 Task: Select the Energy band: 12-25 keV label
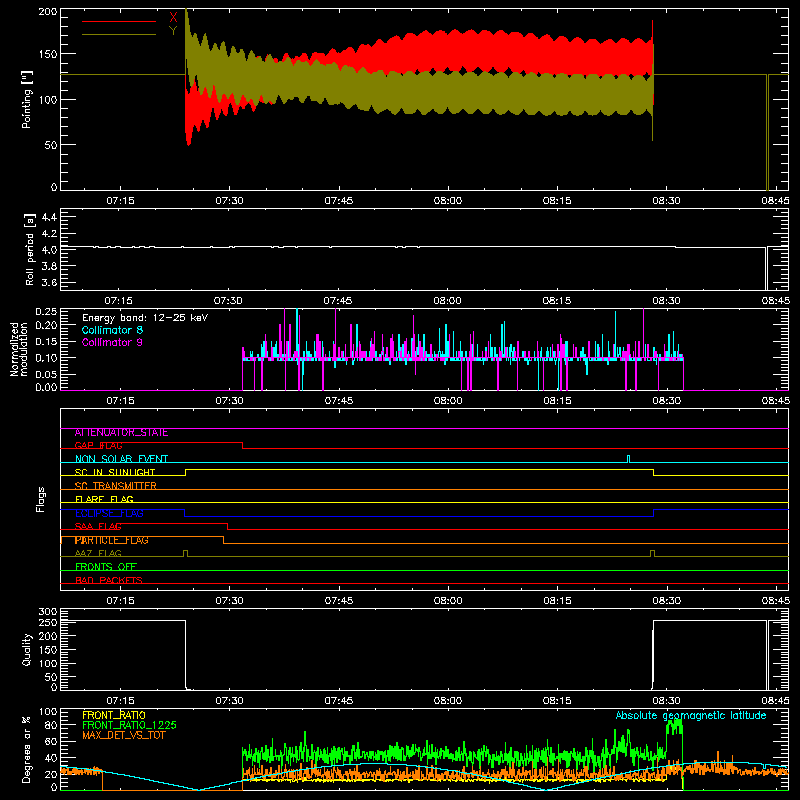(x=145, y=318)
